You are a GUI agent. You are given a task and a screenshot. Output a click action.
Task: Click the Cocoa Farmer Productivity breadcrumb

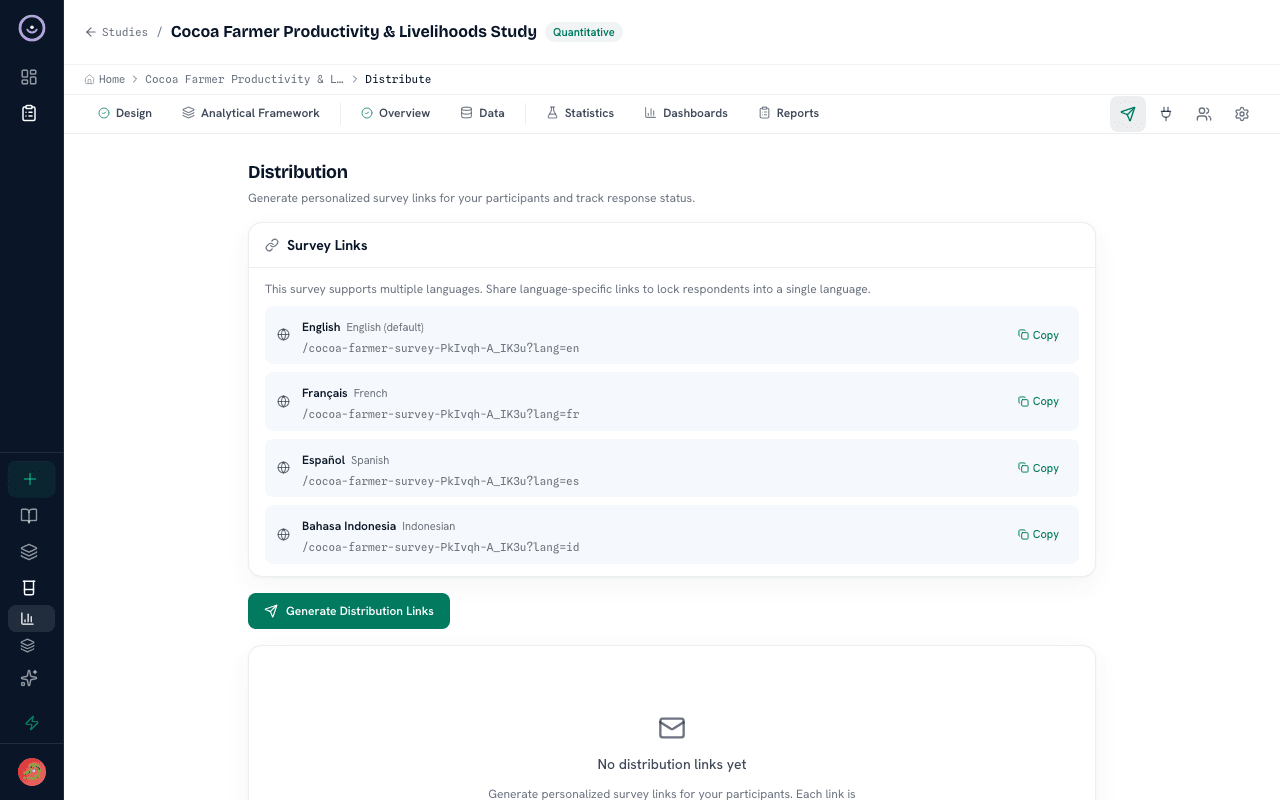click(244, 79)
